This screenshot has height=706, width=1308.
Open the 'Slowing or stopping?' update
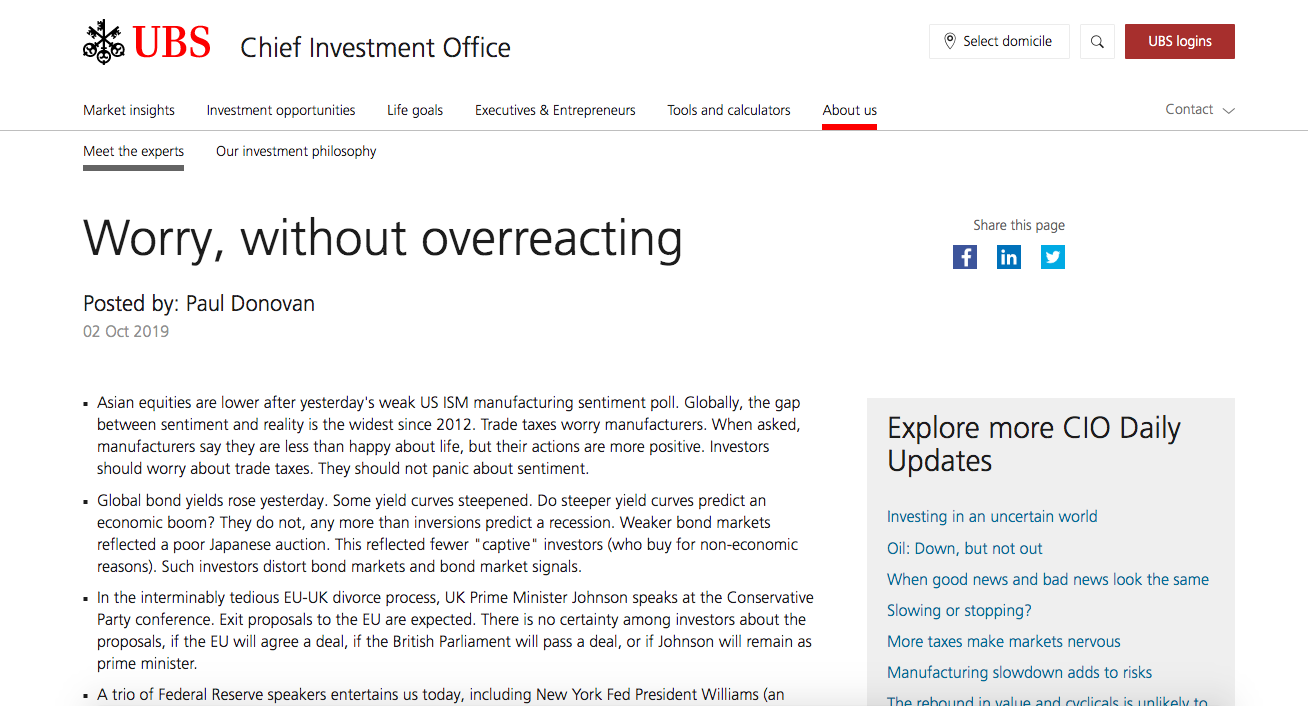click(x=959, y=610)
